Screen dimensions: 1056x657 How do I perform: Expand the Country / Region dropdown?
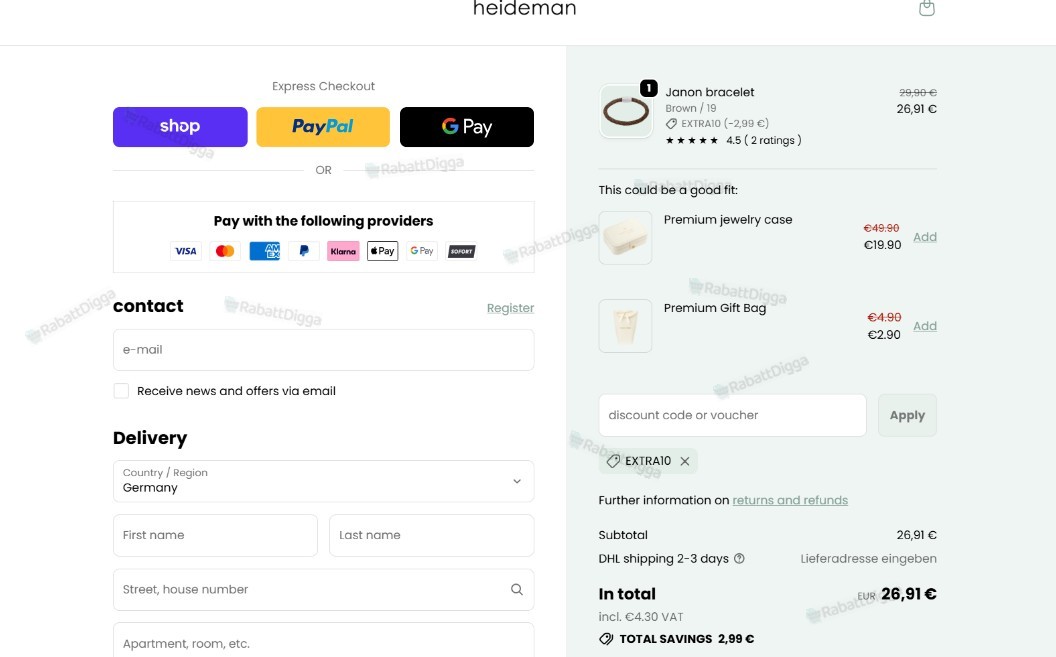pos(323,481)
